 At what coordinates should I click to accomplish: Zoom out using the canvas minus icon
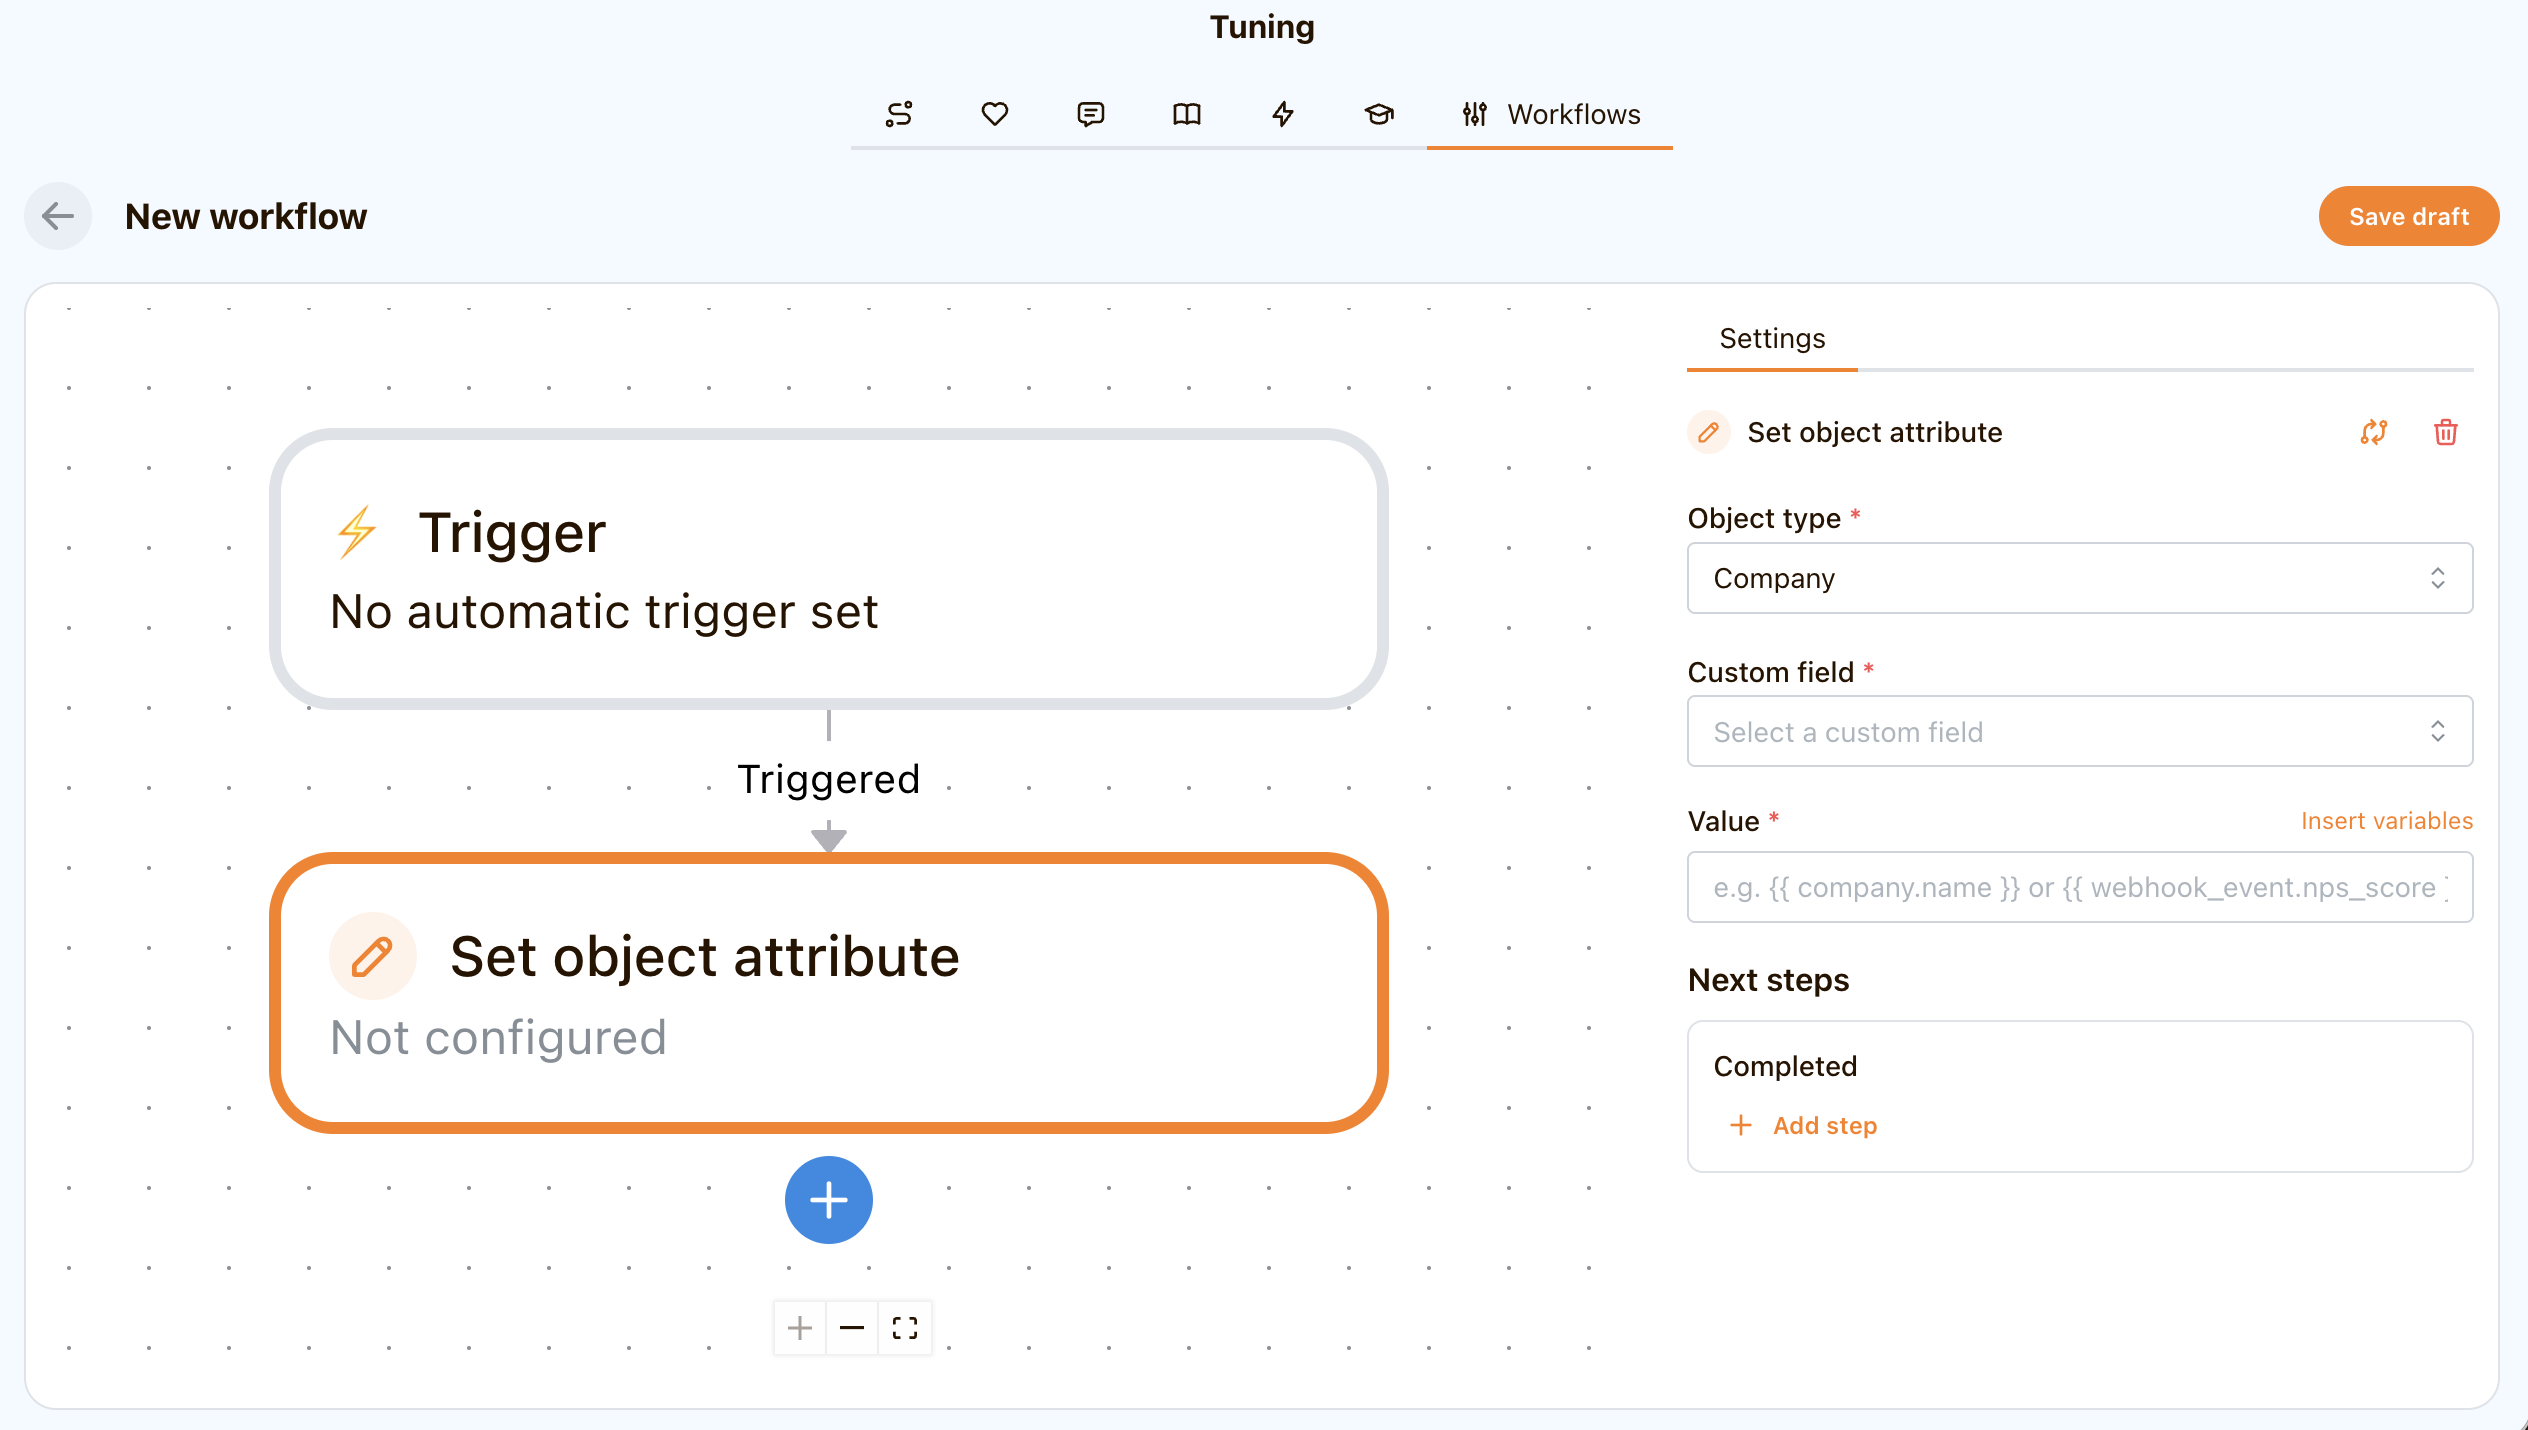pos(852,1328)
